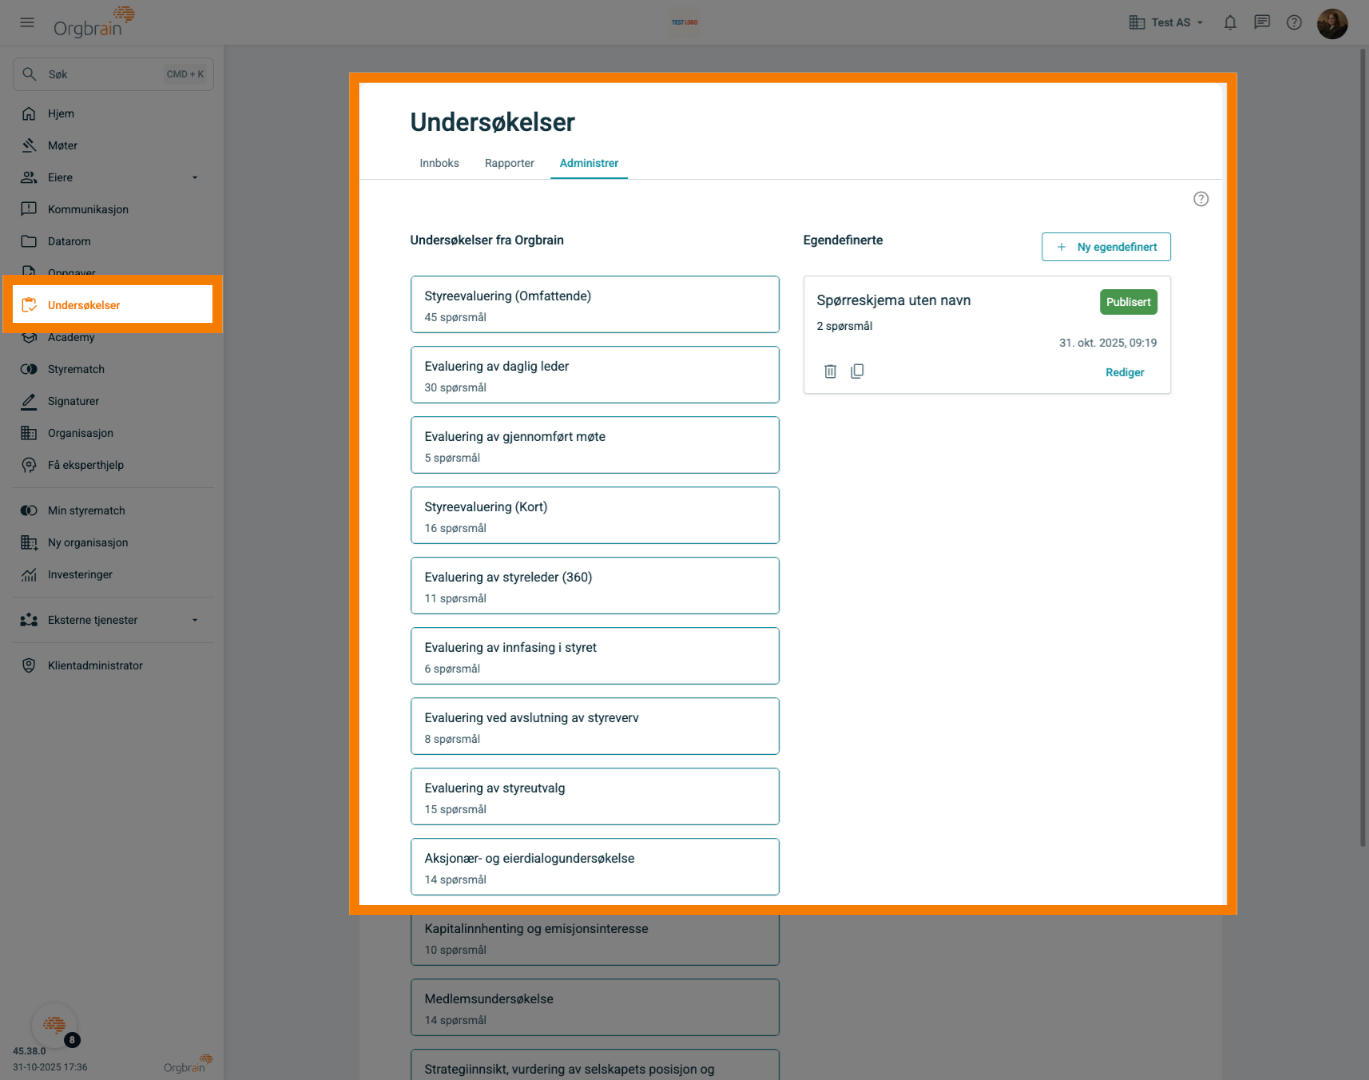Viewport: 1369px width, 1080px height.
Task: Open Styreevaluering (Omfattende) survey
Action: tap(594, 305)
